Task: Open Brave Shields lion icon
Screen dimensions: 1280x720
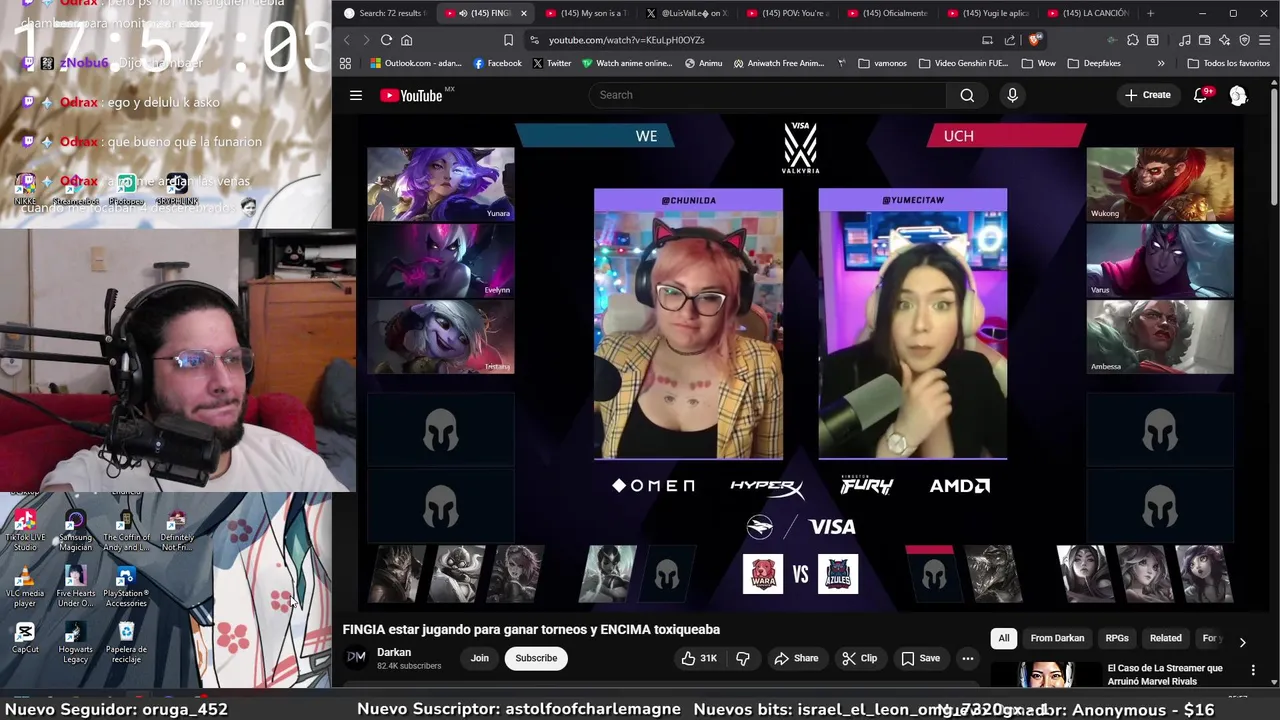Action: [1034, 40]
